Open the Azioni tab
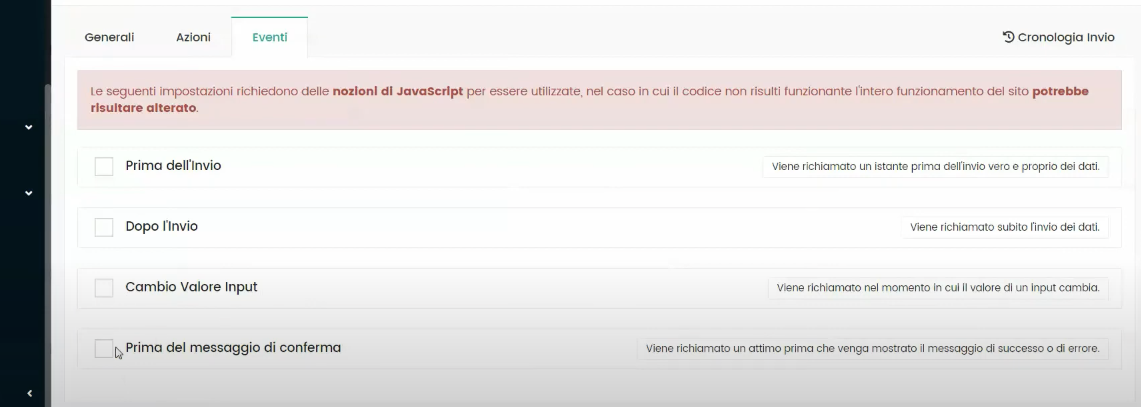 tap(193, 37)
